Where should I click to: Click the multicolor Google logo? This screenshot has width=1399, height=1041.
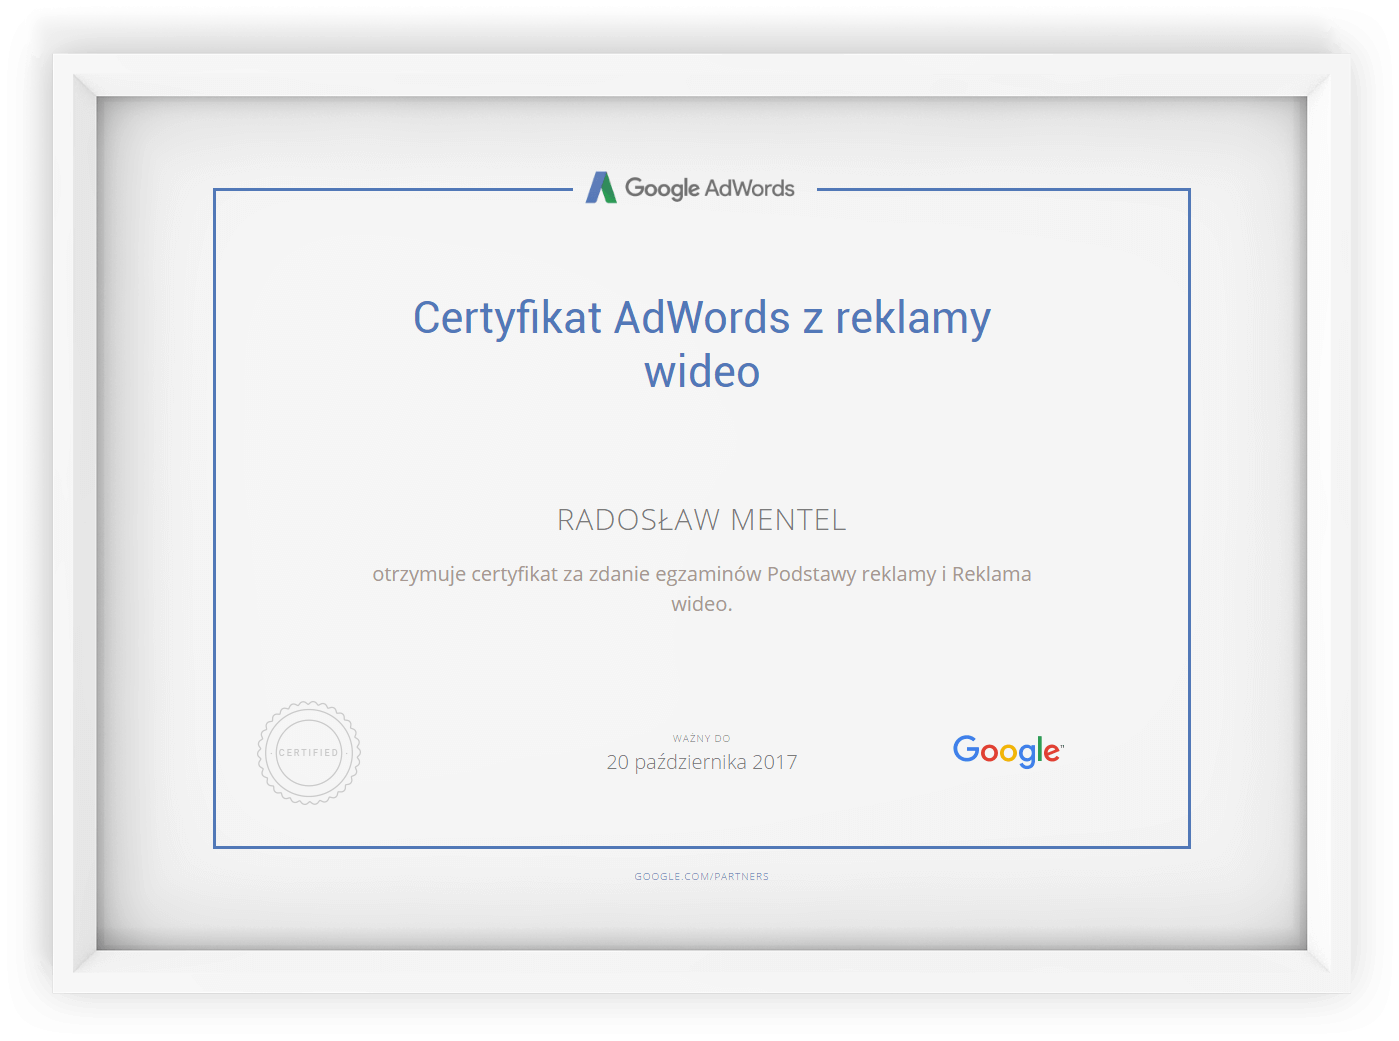tap(1008, 751)
